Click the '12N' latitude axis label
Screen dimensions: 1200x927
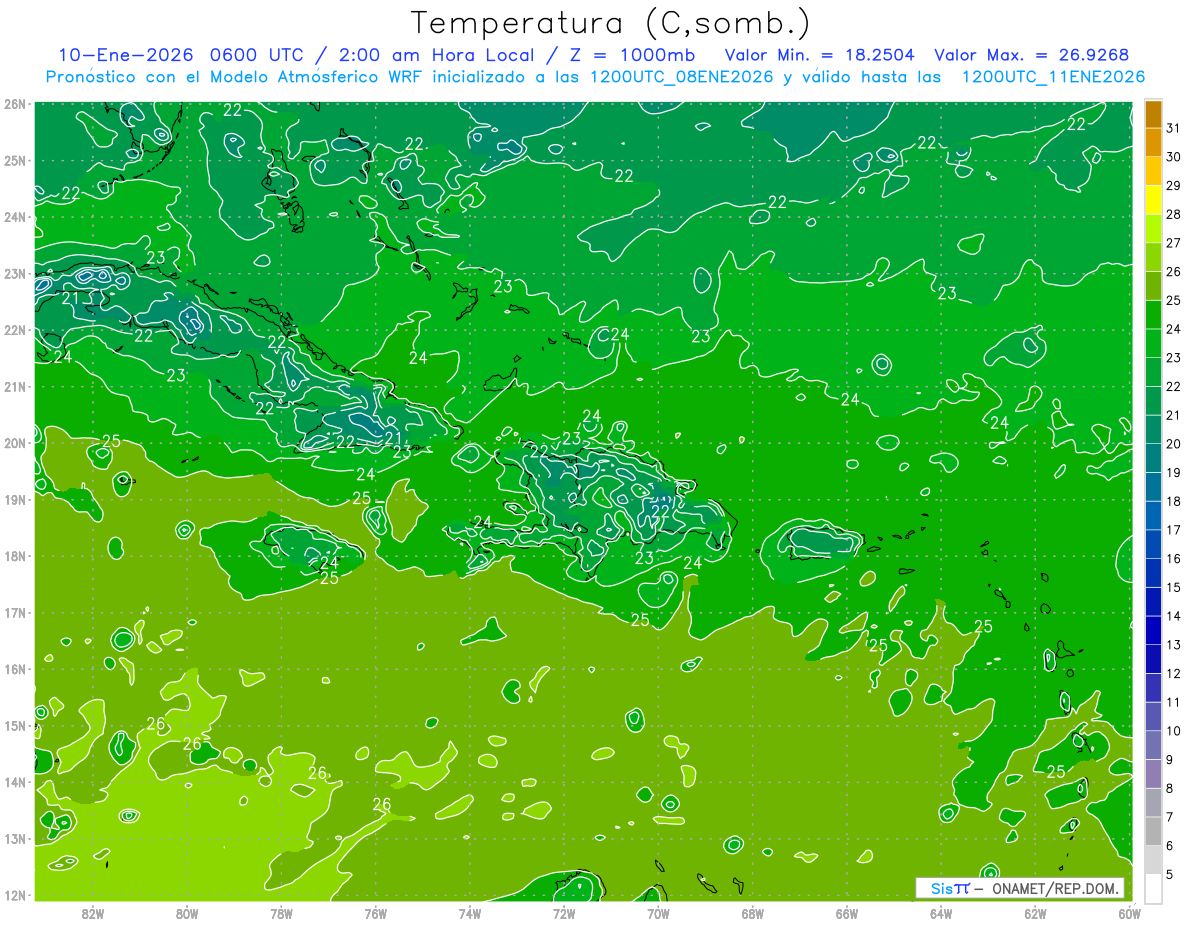[x=15, y=895]
